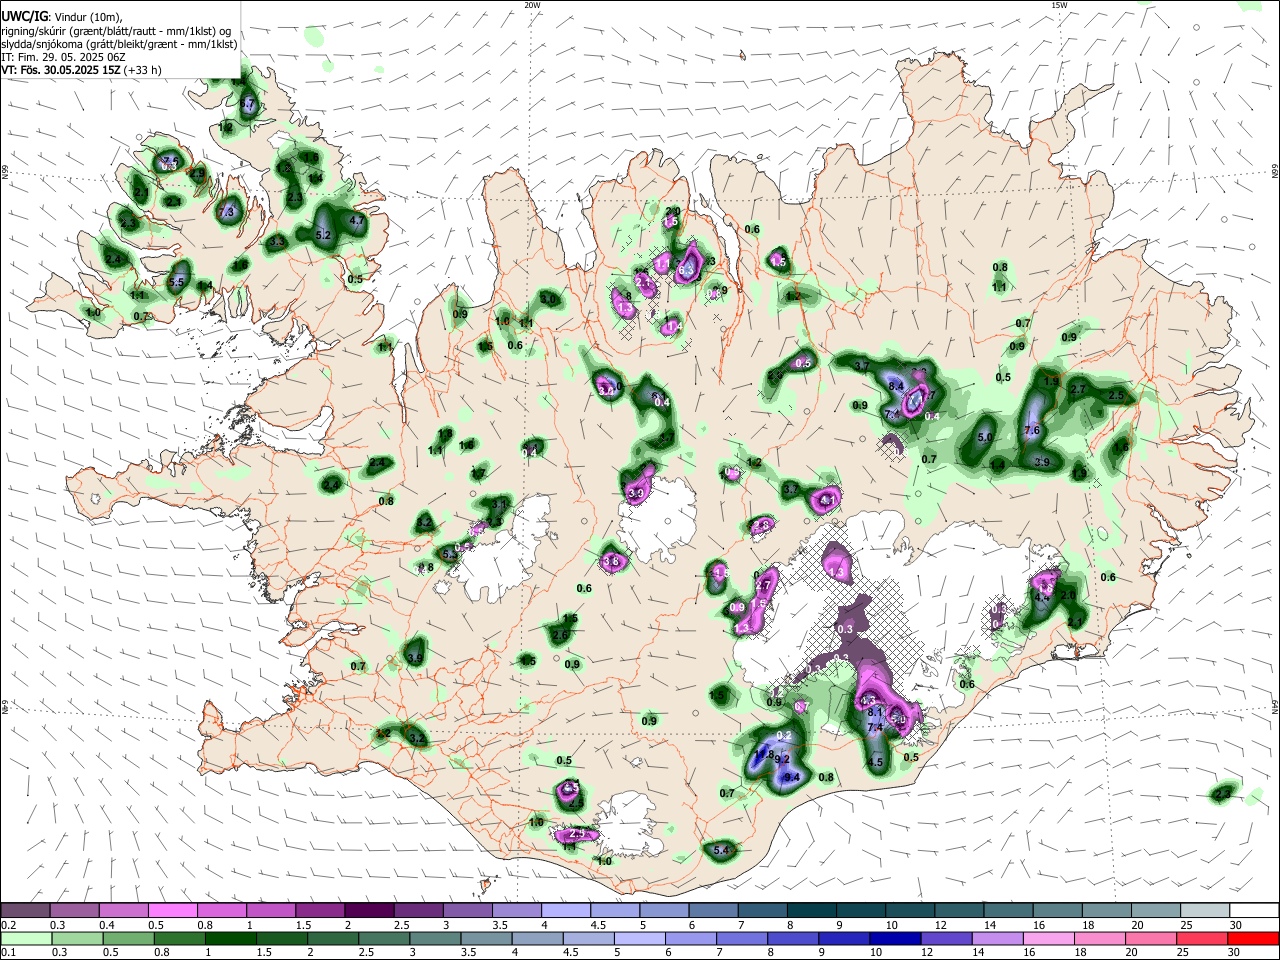Screen dimensions: 1280x960
Task: Click the slydda/snjókoma legend description line
Action: pyautogui.click(x=119, y=44)
